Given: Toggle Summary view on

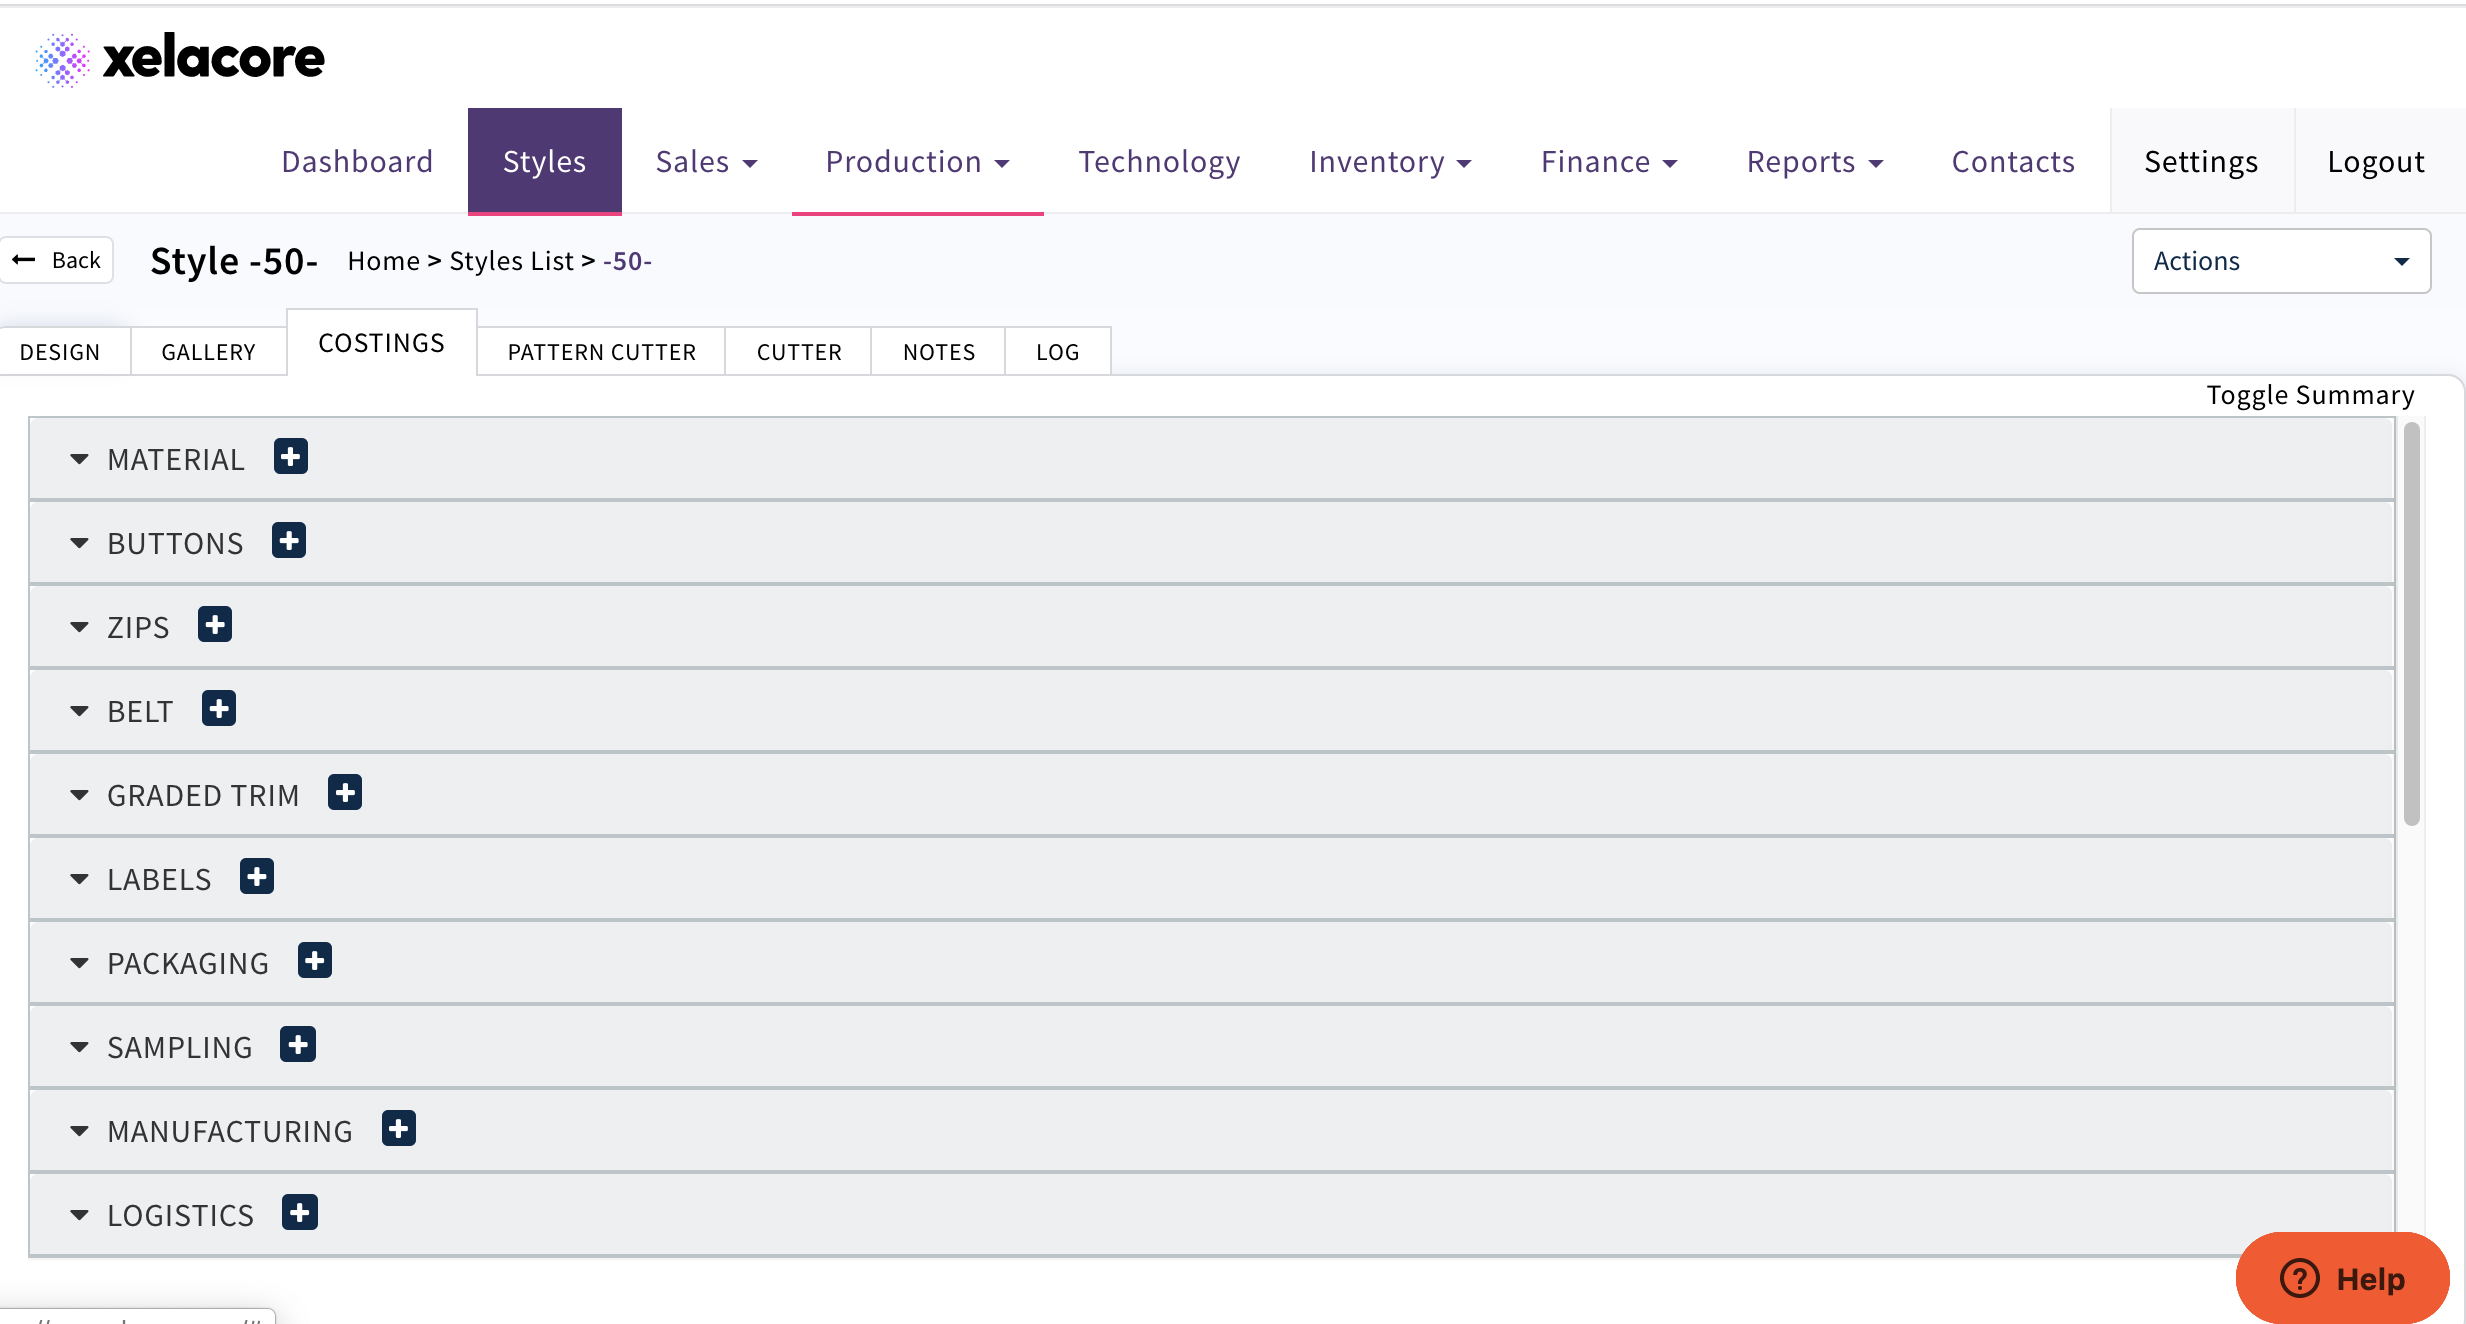Looking at the screenshot, I should [x=2310, y=395].
